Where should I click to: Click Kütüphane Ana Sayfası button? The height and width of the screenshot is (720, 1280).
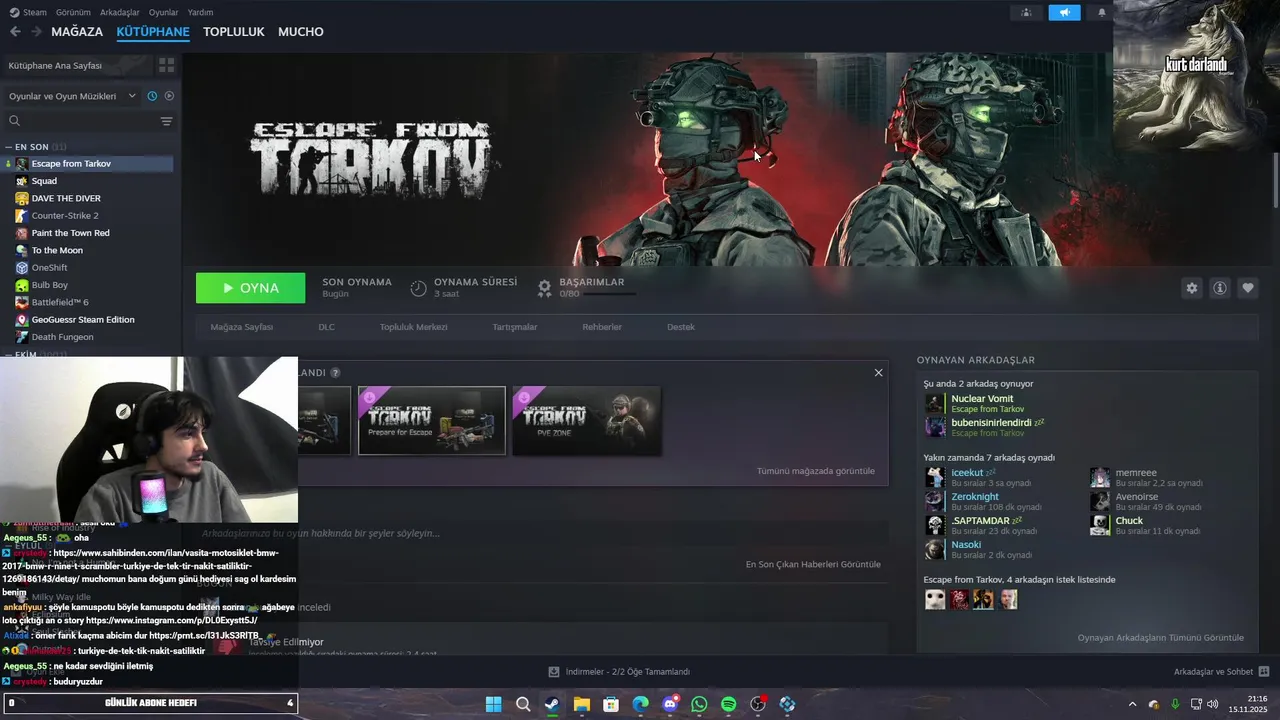77,65
